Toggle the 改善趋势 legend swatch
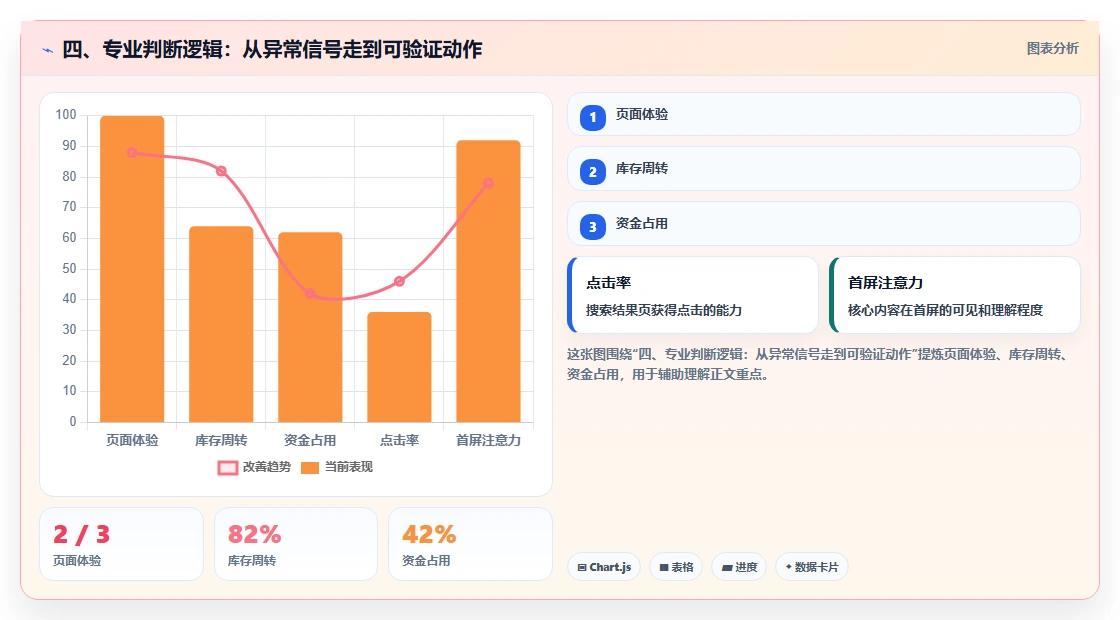Screen dimensions: 1120x620 click(x=227, y=468)
